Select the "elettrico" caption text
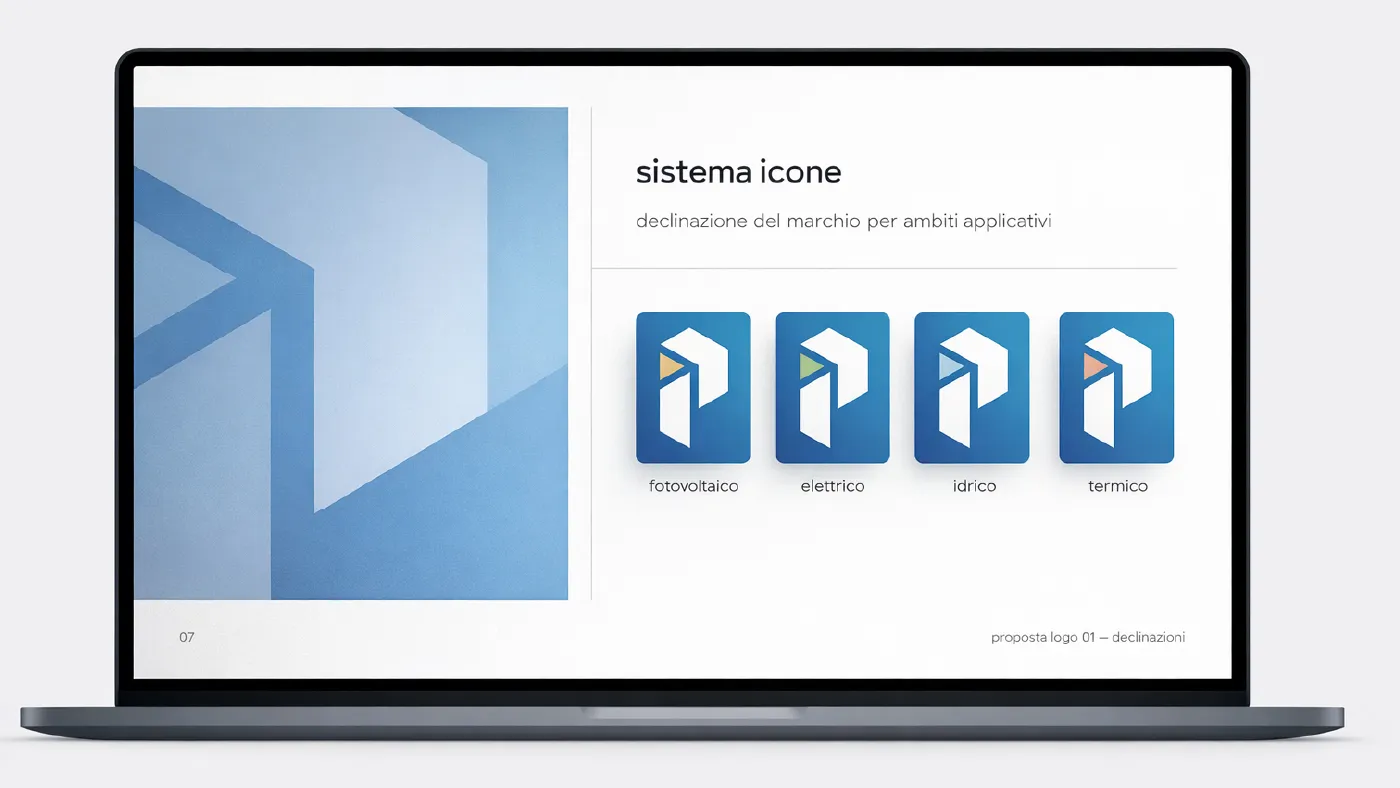The width and height of the screenshot is (1400, 788). point(832,487)
